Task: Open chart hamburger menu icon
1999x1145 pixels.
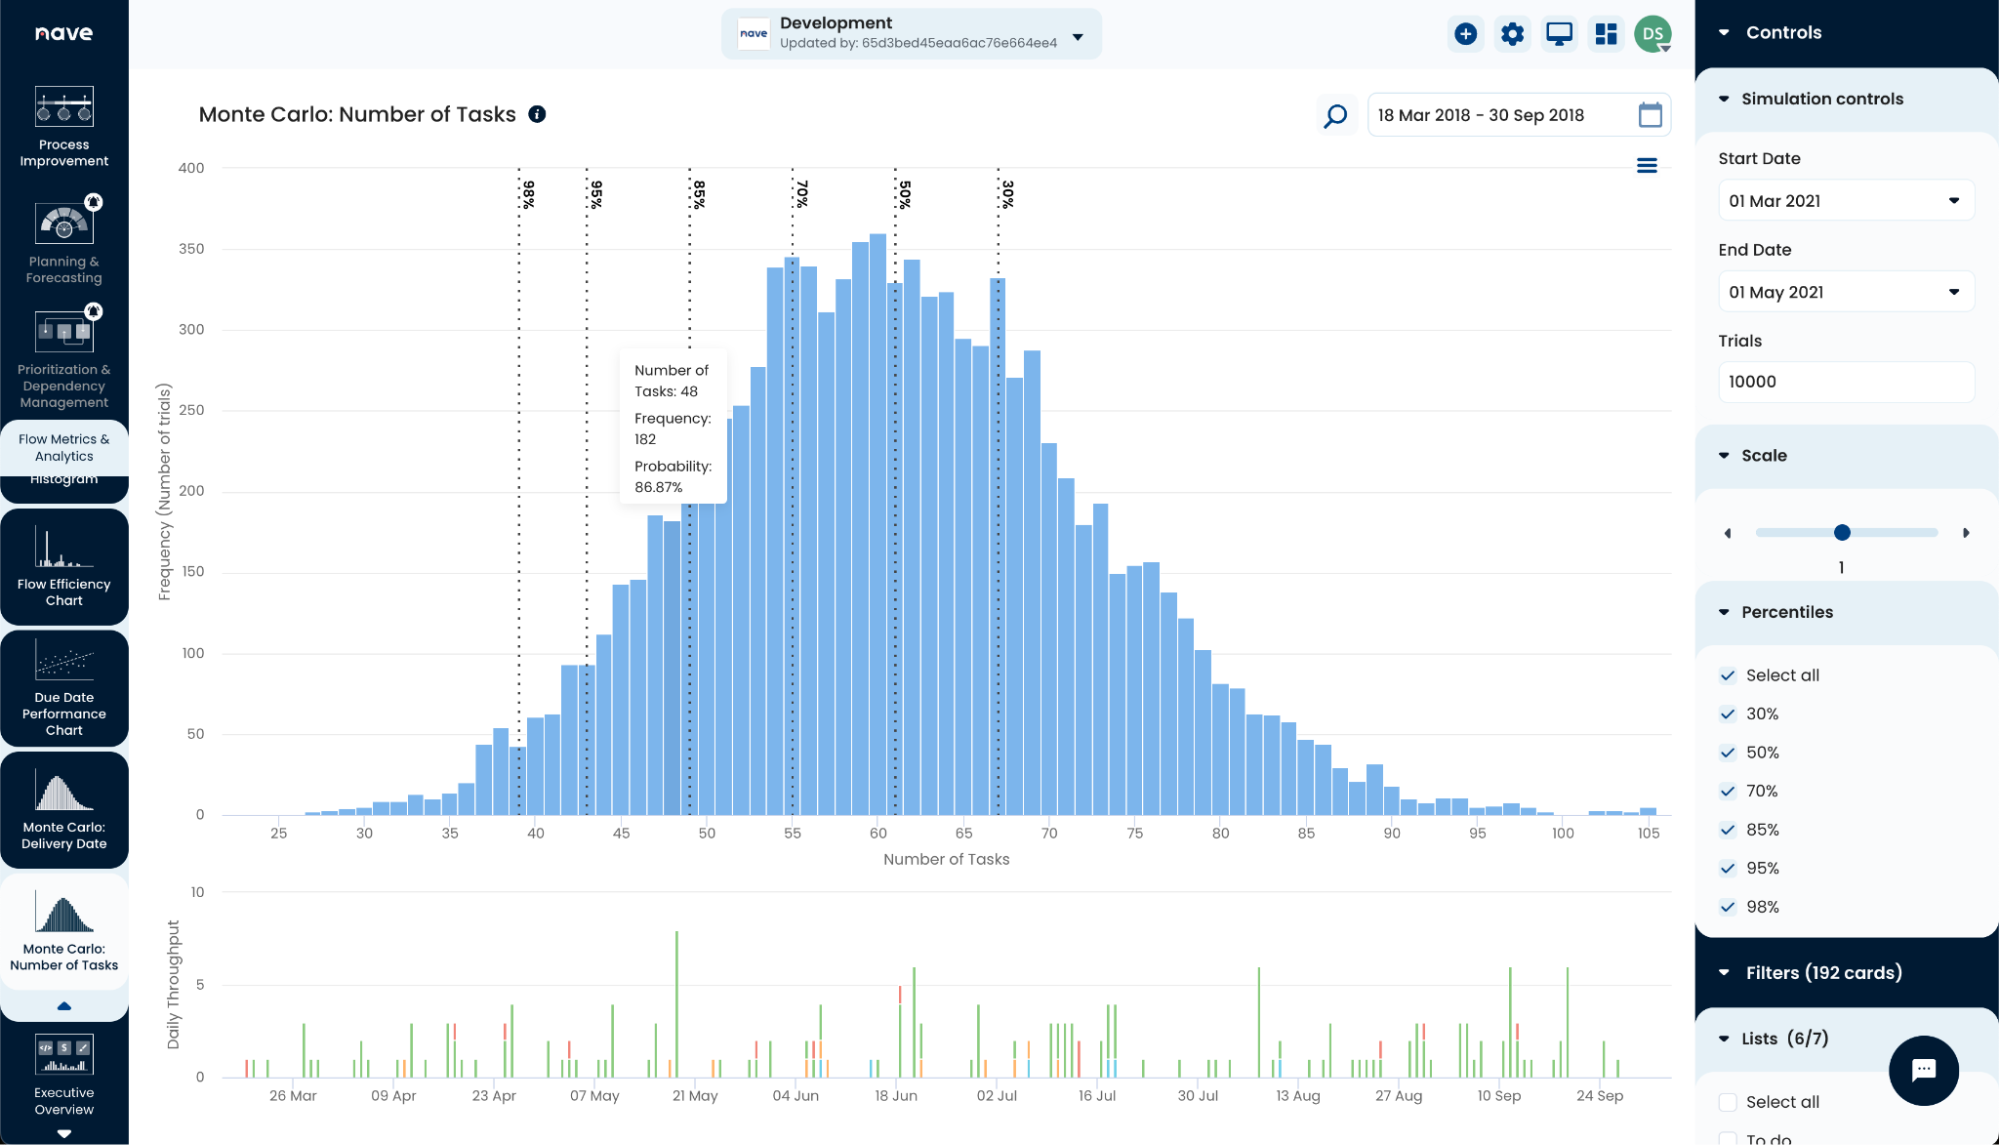Action: click(1646, 166)
